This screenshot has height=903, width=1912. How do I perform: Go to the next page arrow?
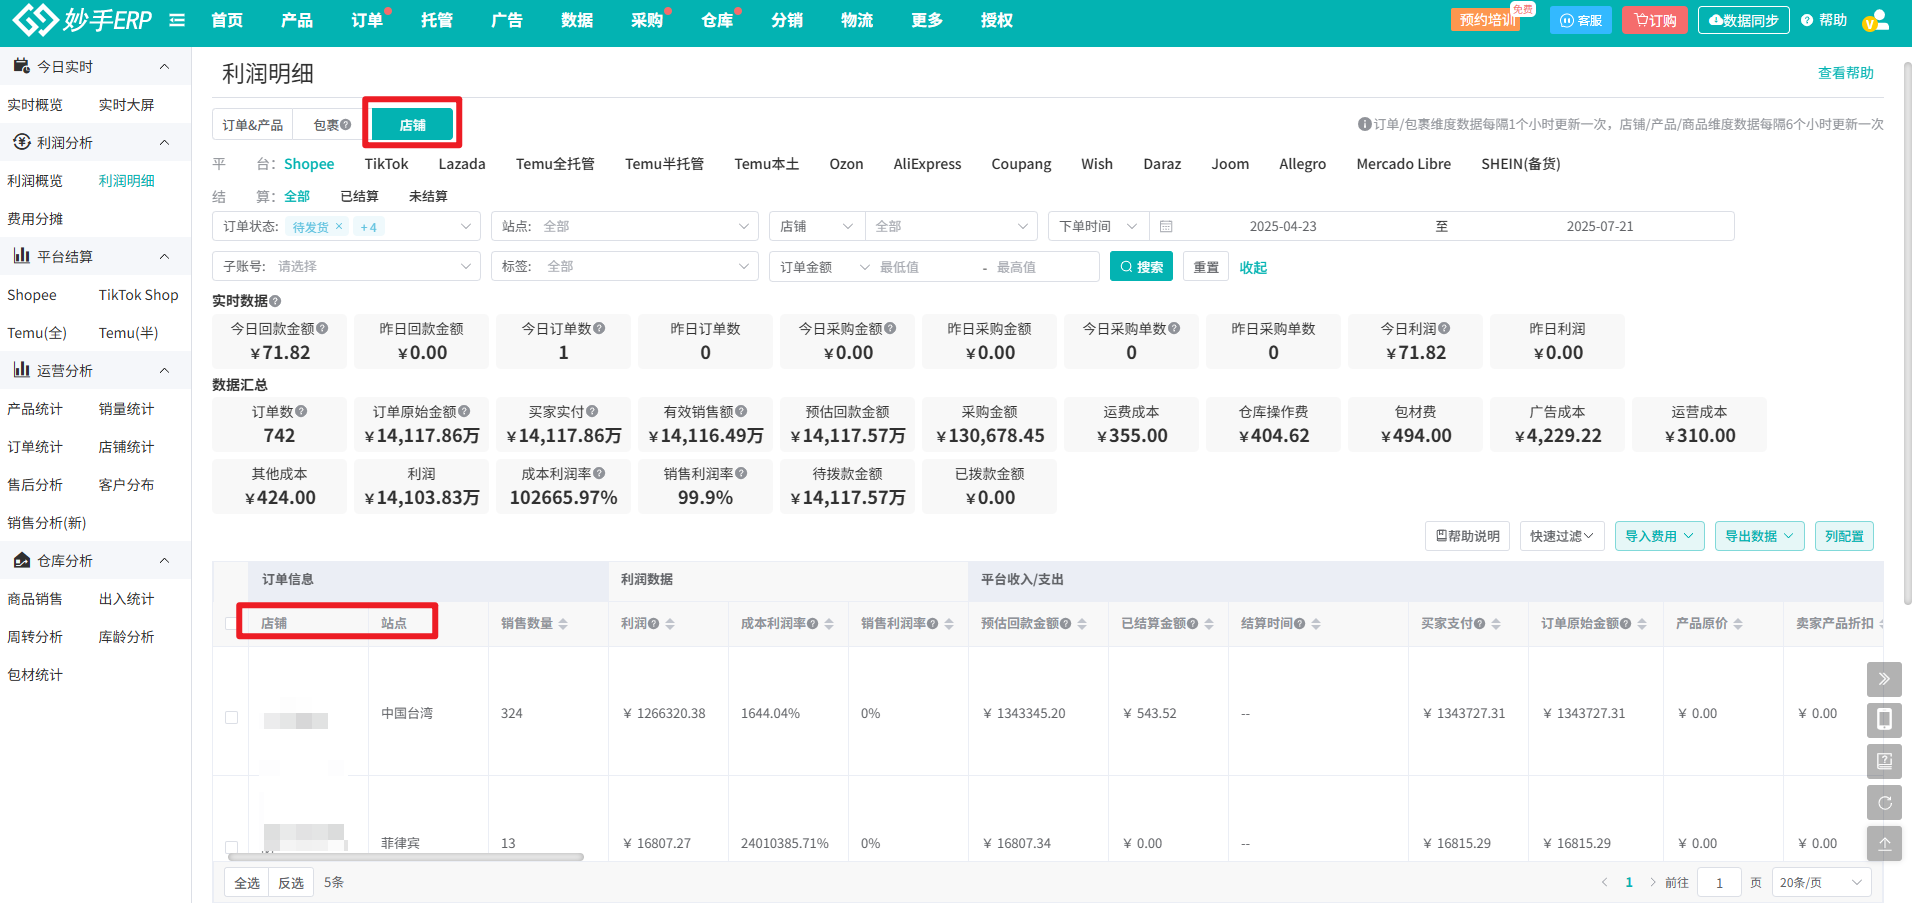pyautogui.click(x=1652, y=882)
